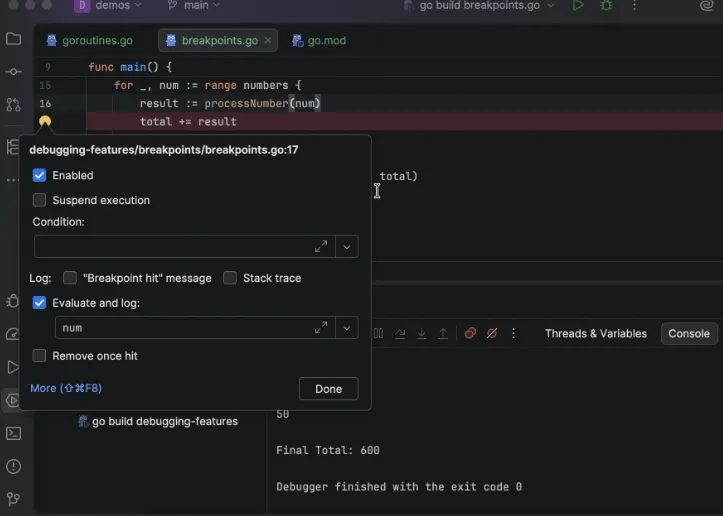Open the Commit tool window icon

[x=13, y=71]
